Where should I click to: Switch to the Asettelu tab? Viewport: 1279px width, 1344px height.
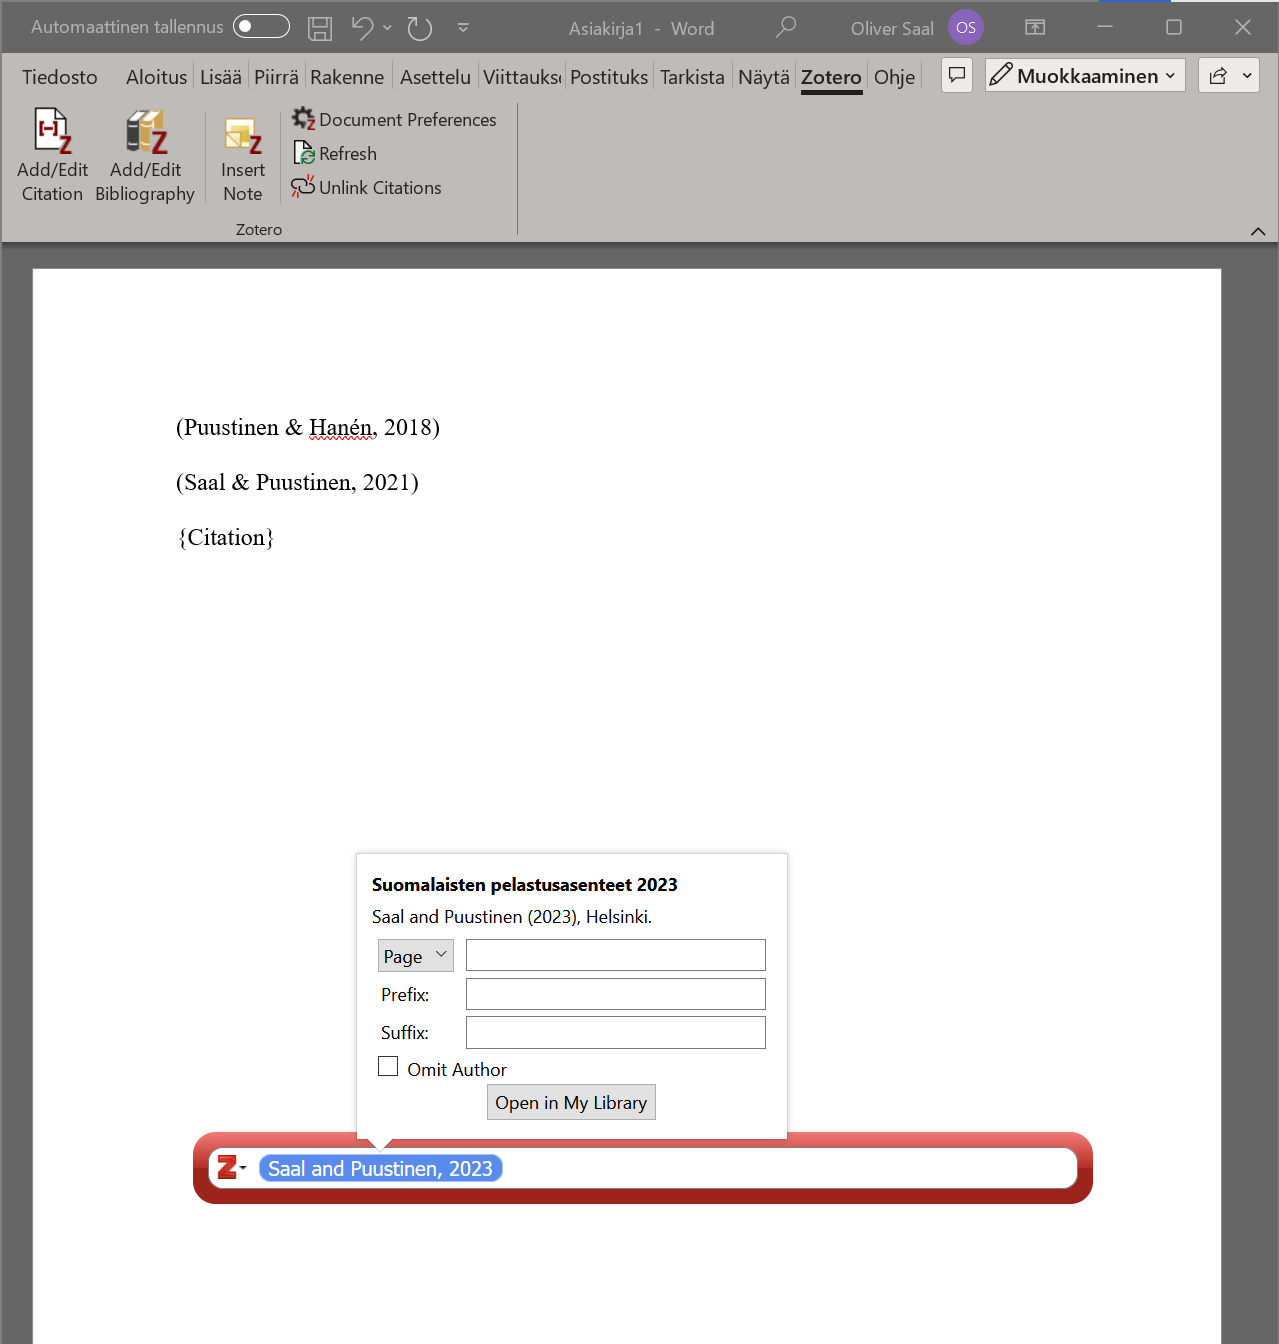[435, 77]
